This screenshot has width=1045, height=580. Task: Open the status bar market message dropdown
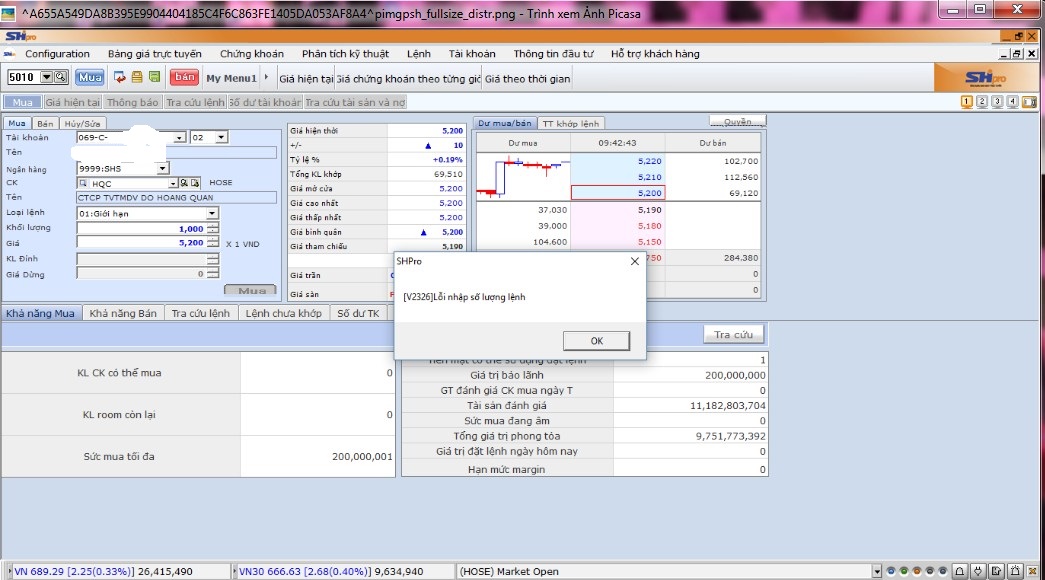point(877,571)
